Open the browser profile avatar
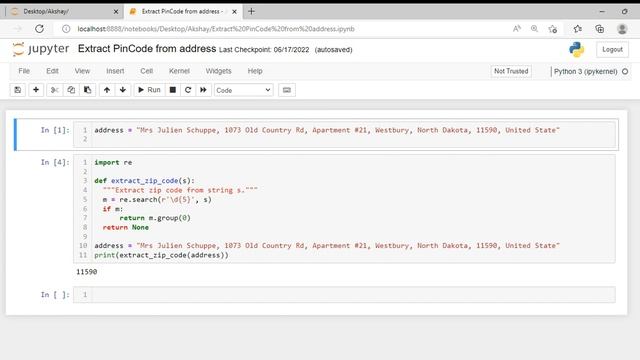Image resolution: width=640 pixels, height=360 pixels. click(622, 29)
